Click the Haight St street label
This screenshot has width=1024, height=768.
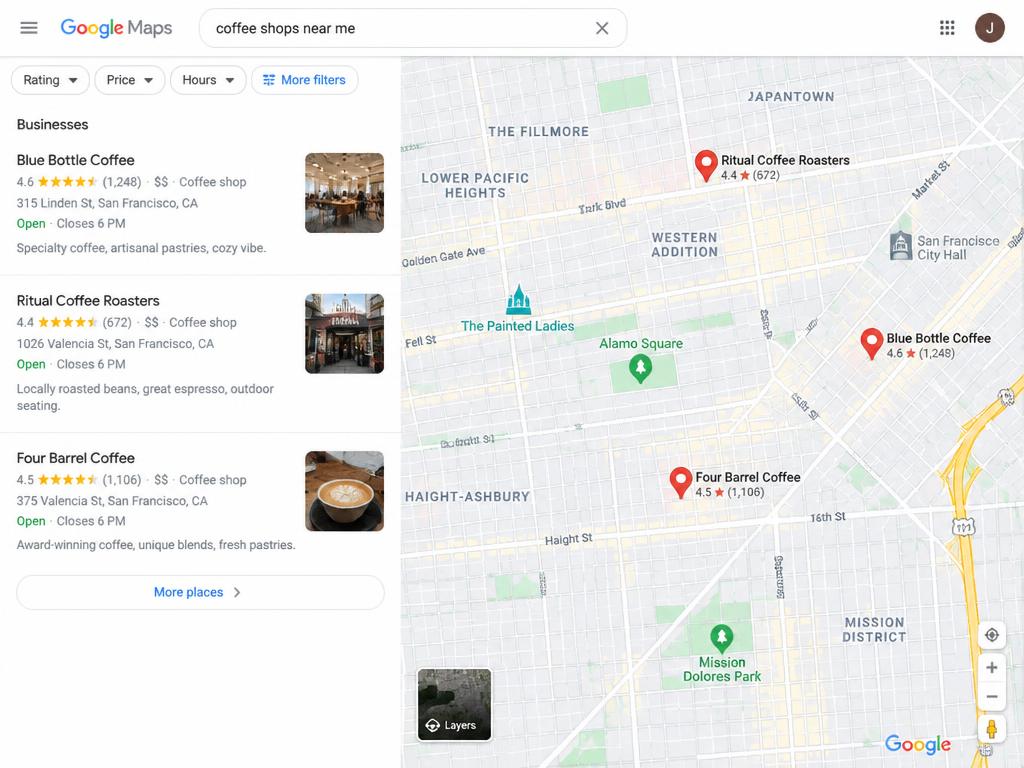point(569,539)
